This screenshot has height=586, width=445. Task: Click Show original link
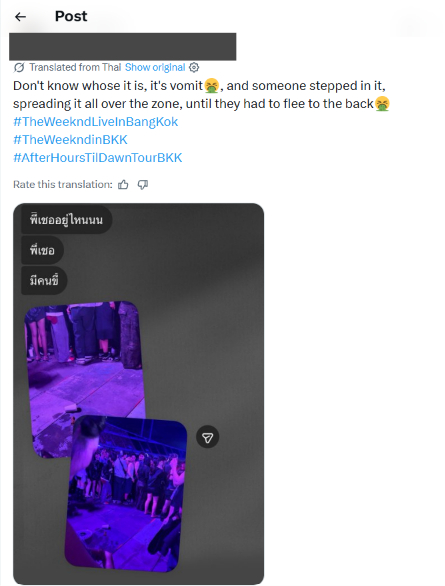pos(155,67)
